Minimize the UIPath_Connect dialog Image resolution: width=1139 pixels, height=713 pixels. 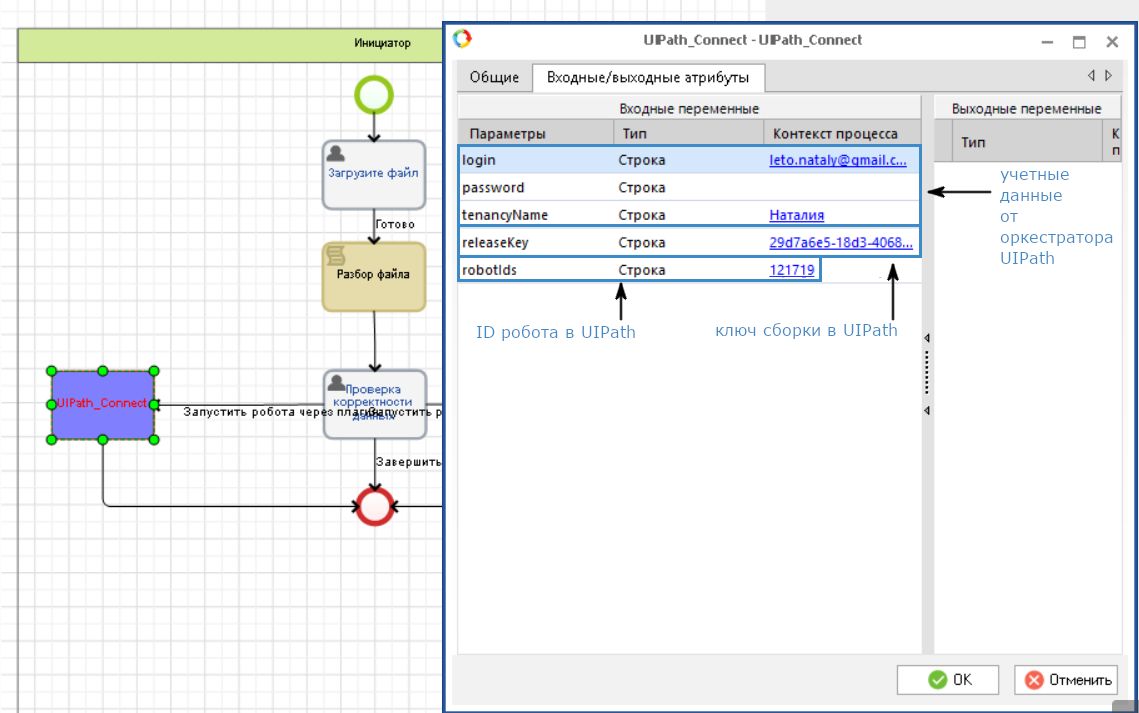pos(1047,42)
